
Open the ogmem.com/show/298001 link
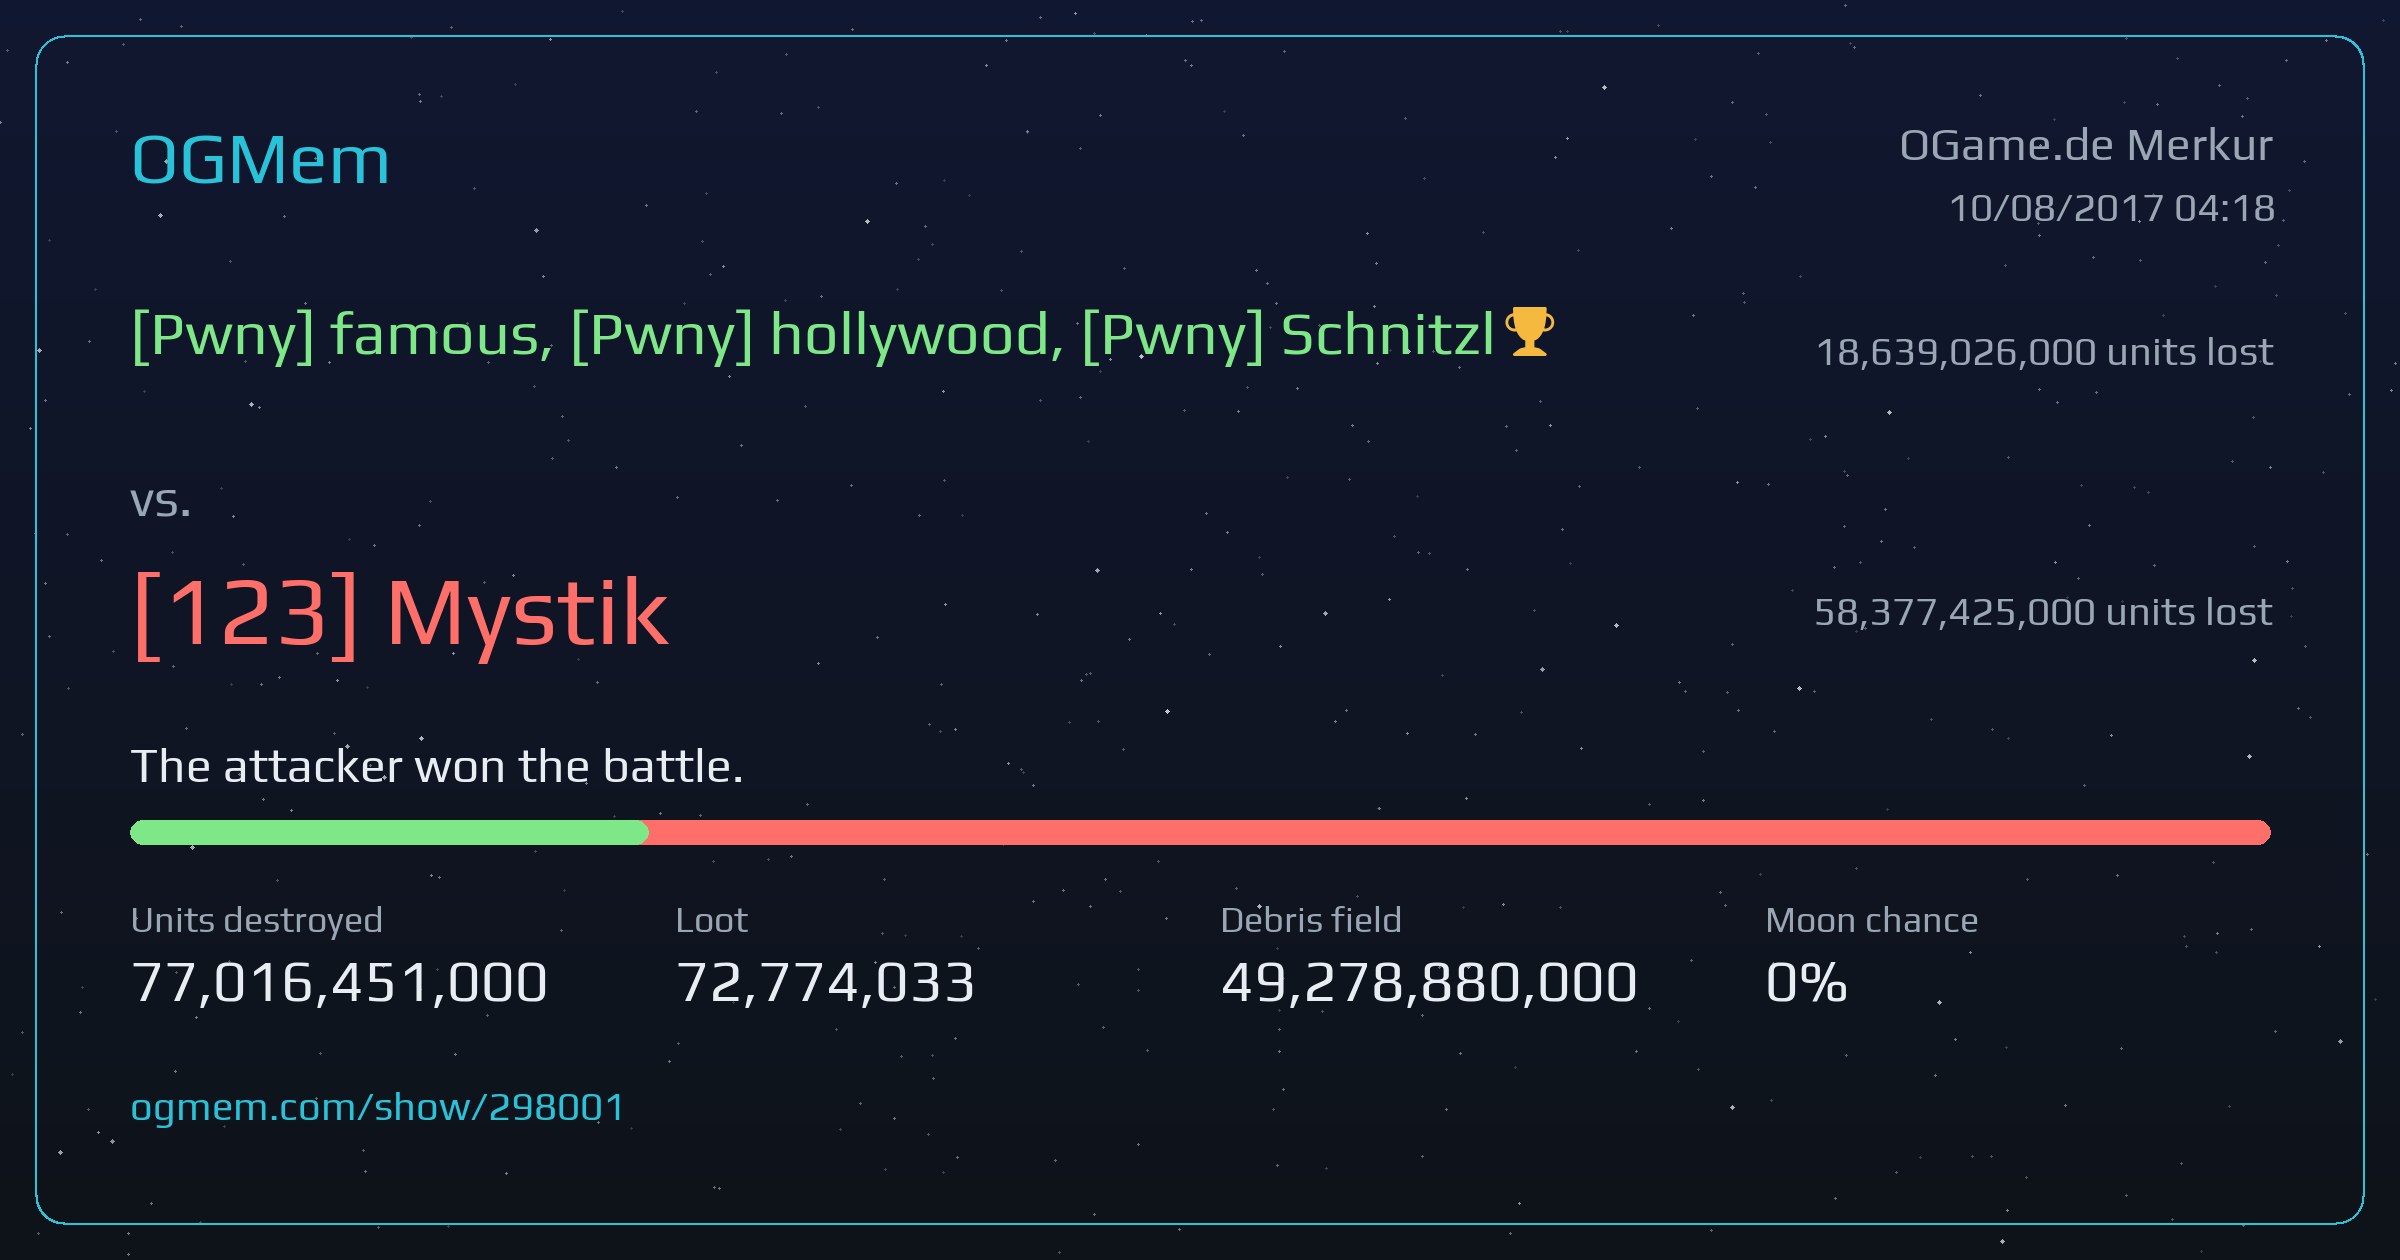click(x=378, y=1108)
